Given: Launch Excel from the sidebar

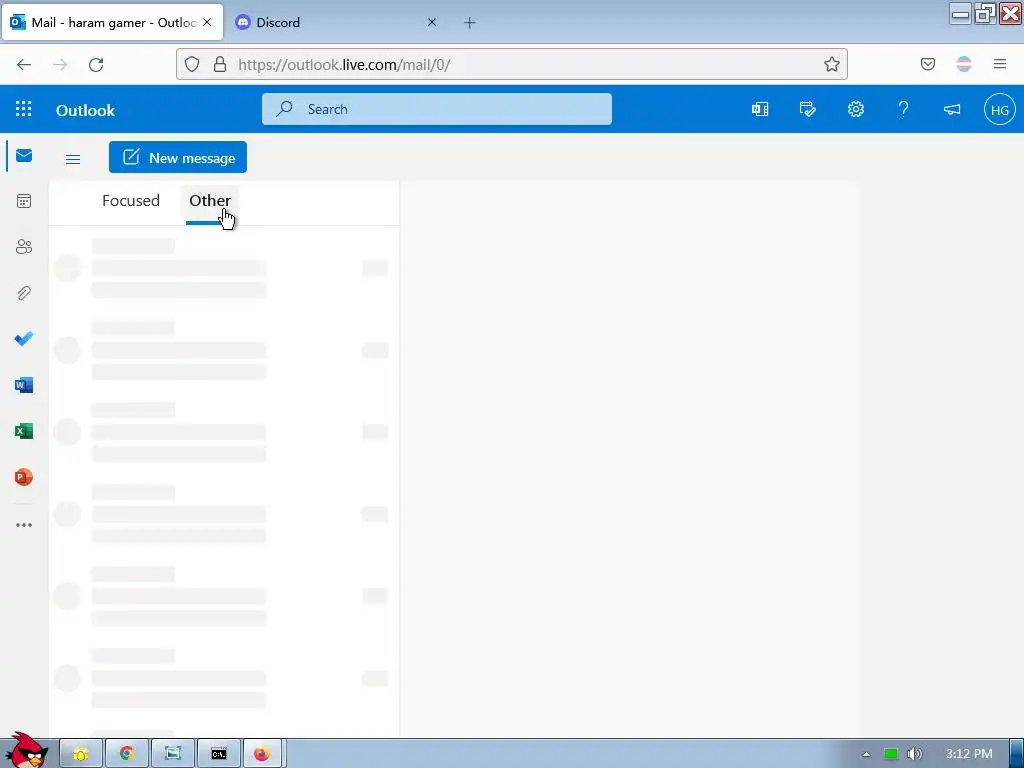Looking at the screenshot, I should 24,431.
